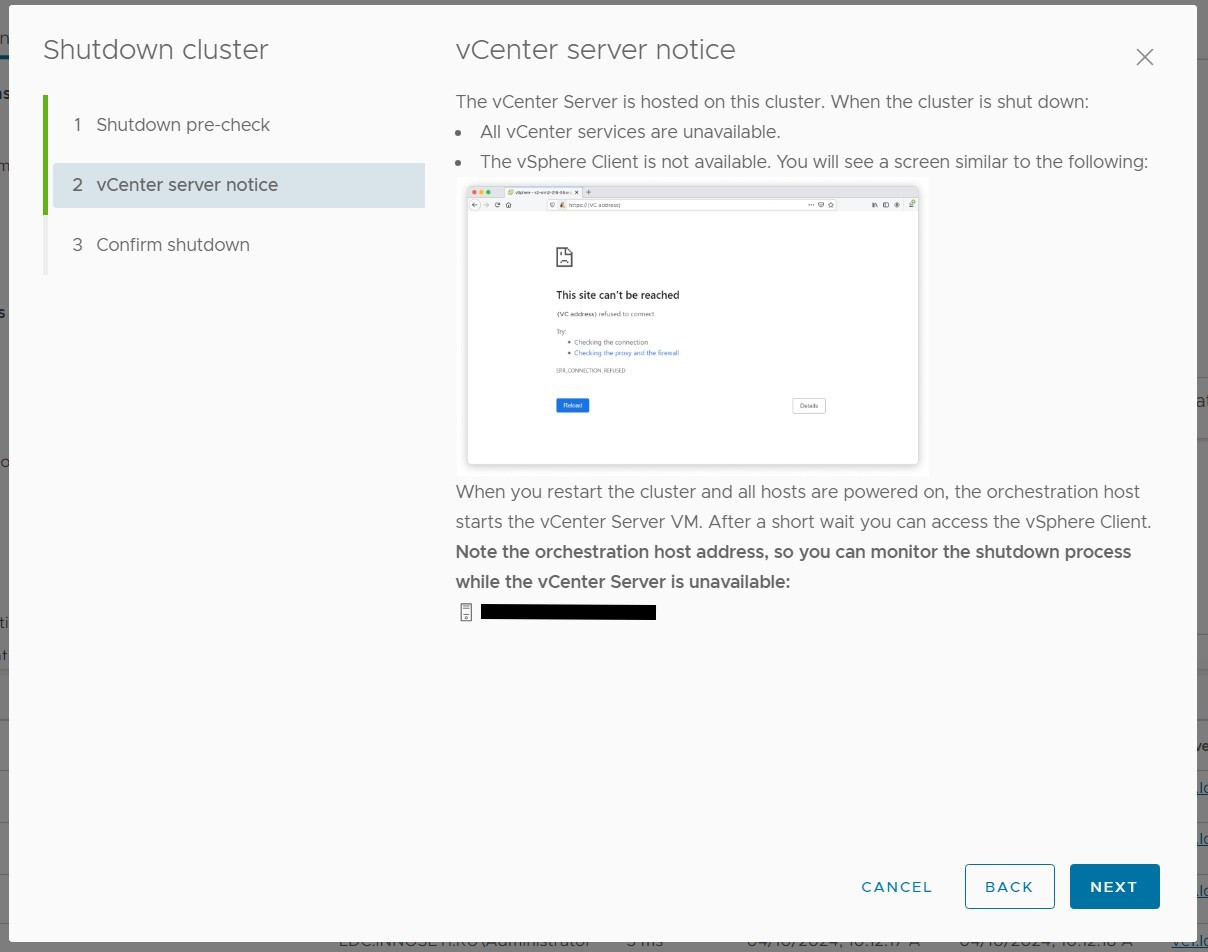Go to Shutdown pre-check step

tap(183, 125)
